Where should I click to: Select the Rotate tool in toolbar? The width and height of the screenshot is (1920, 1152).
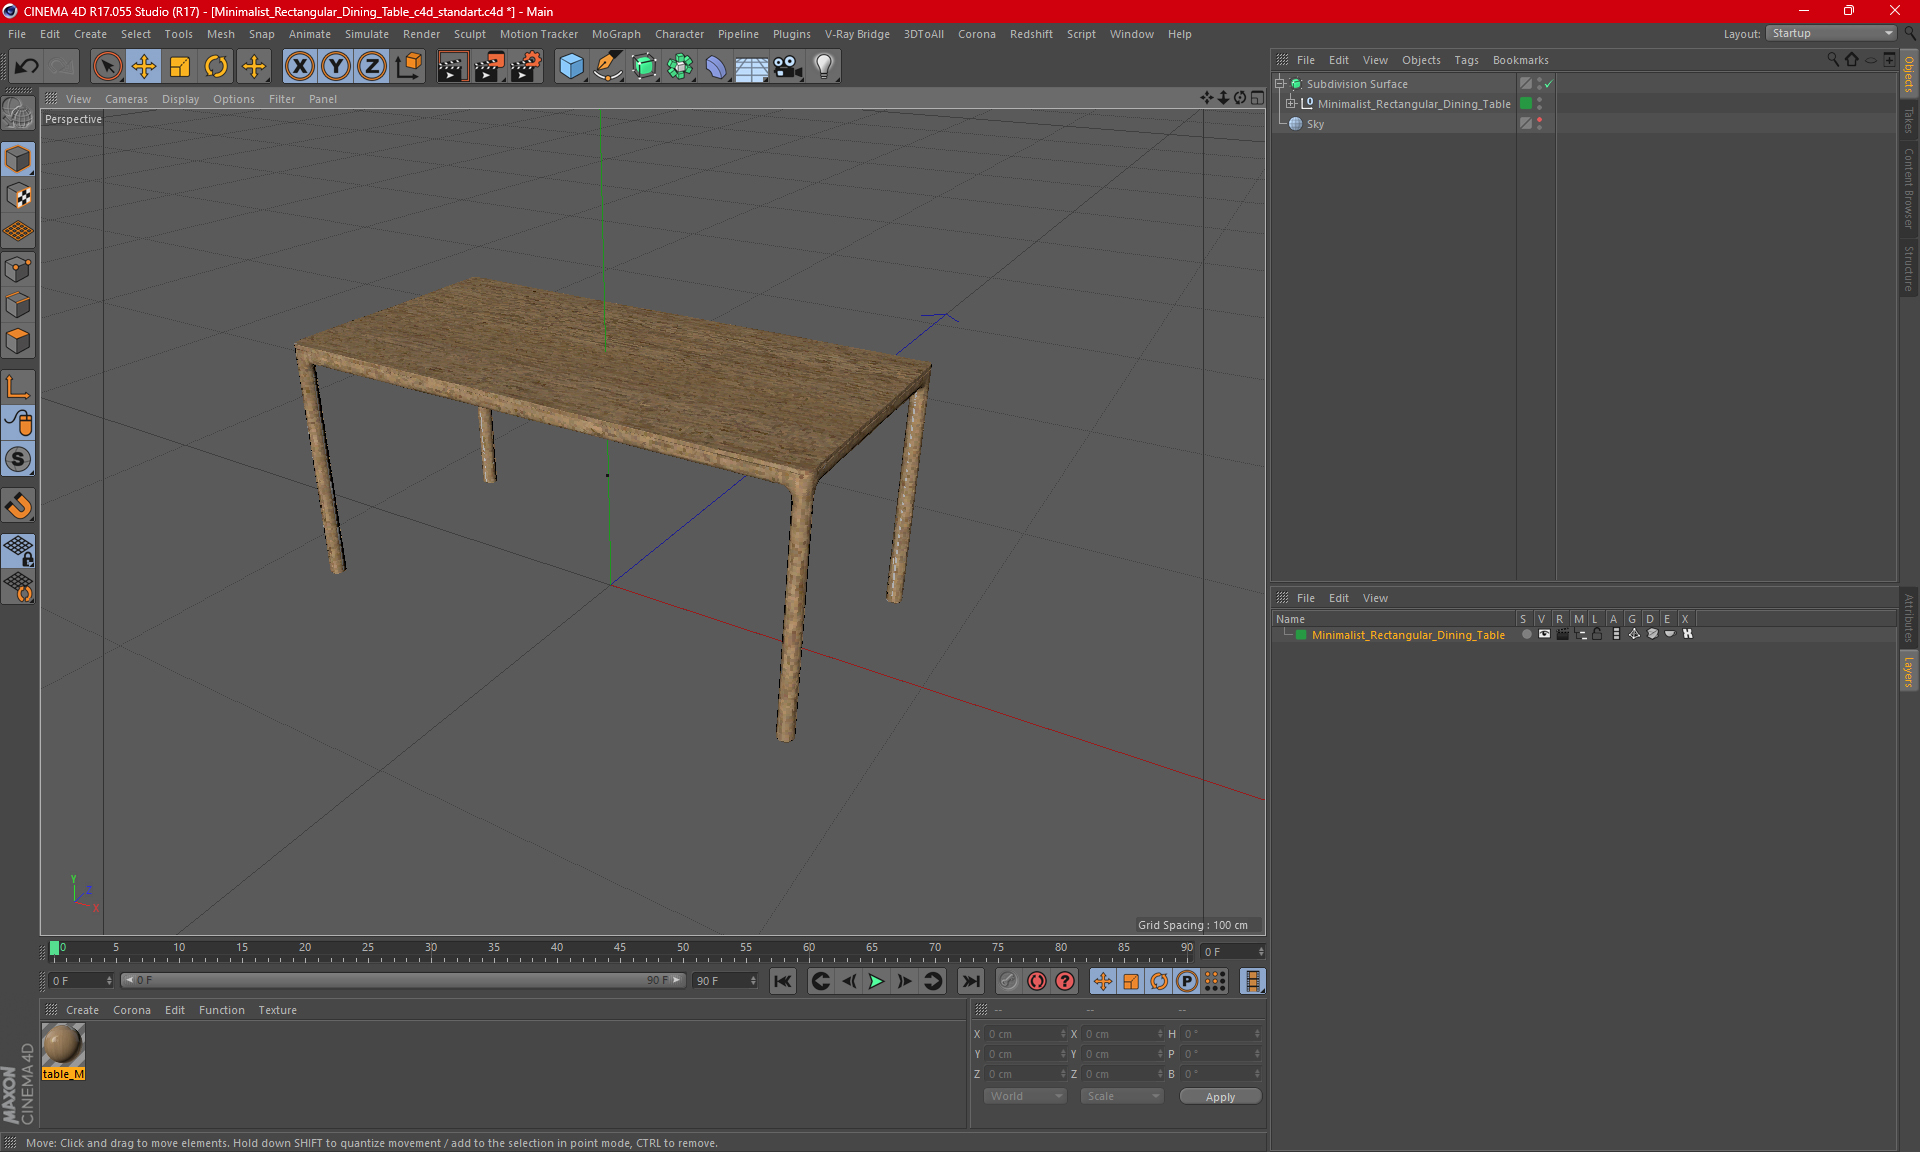tap(216, 67)
